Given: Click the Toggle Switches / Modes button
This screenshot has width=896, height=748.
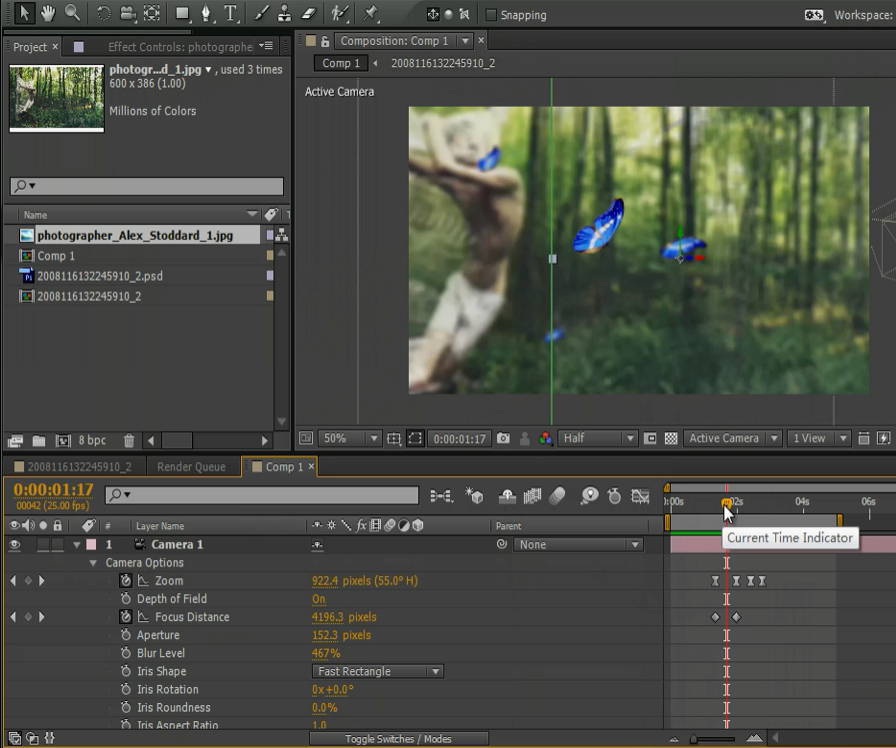Looking at the screenshot, I should click(x=398, y=739).
